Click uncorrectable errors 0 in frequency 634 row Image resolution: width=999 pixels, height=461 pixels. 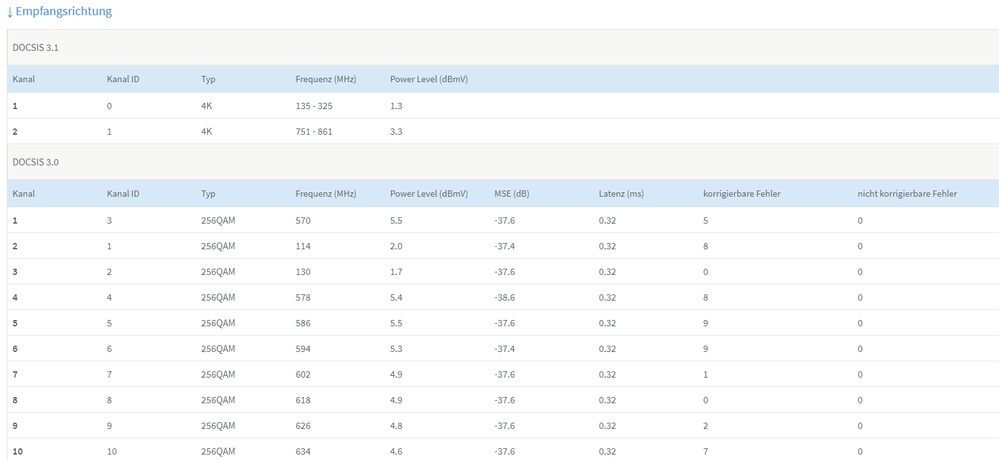[860, 451]
